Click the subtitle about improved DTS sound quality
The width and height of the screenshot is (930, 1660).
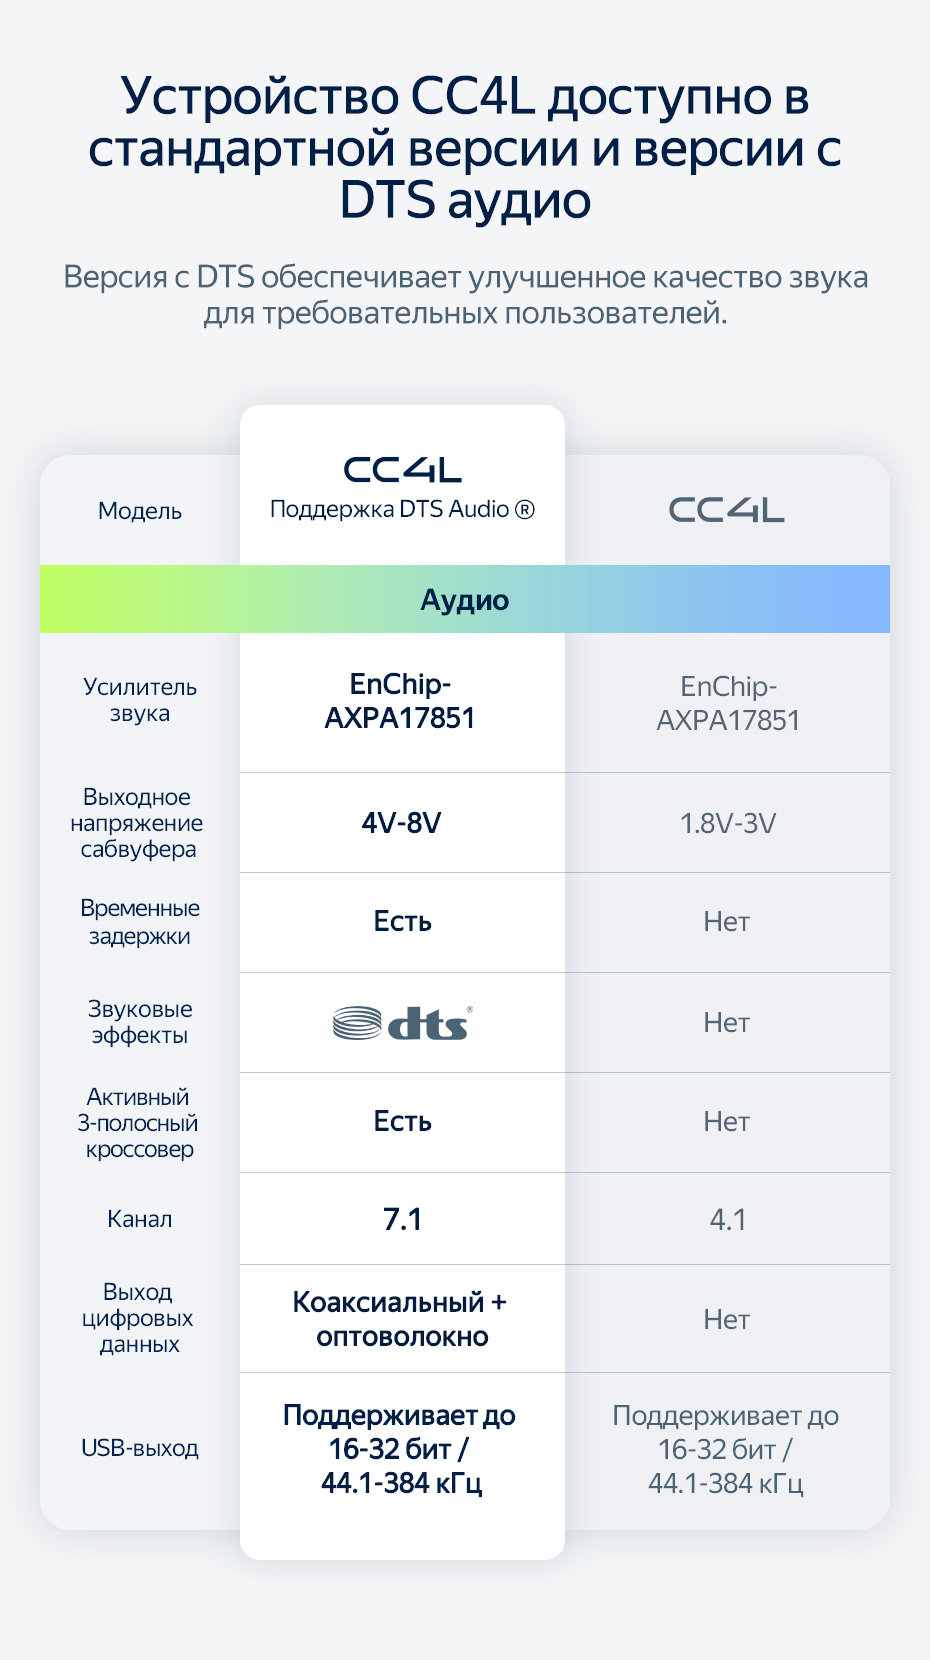click(x=465, y=295)
